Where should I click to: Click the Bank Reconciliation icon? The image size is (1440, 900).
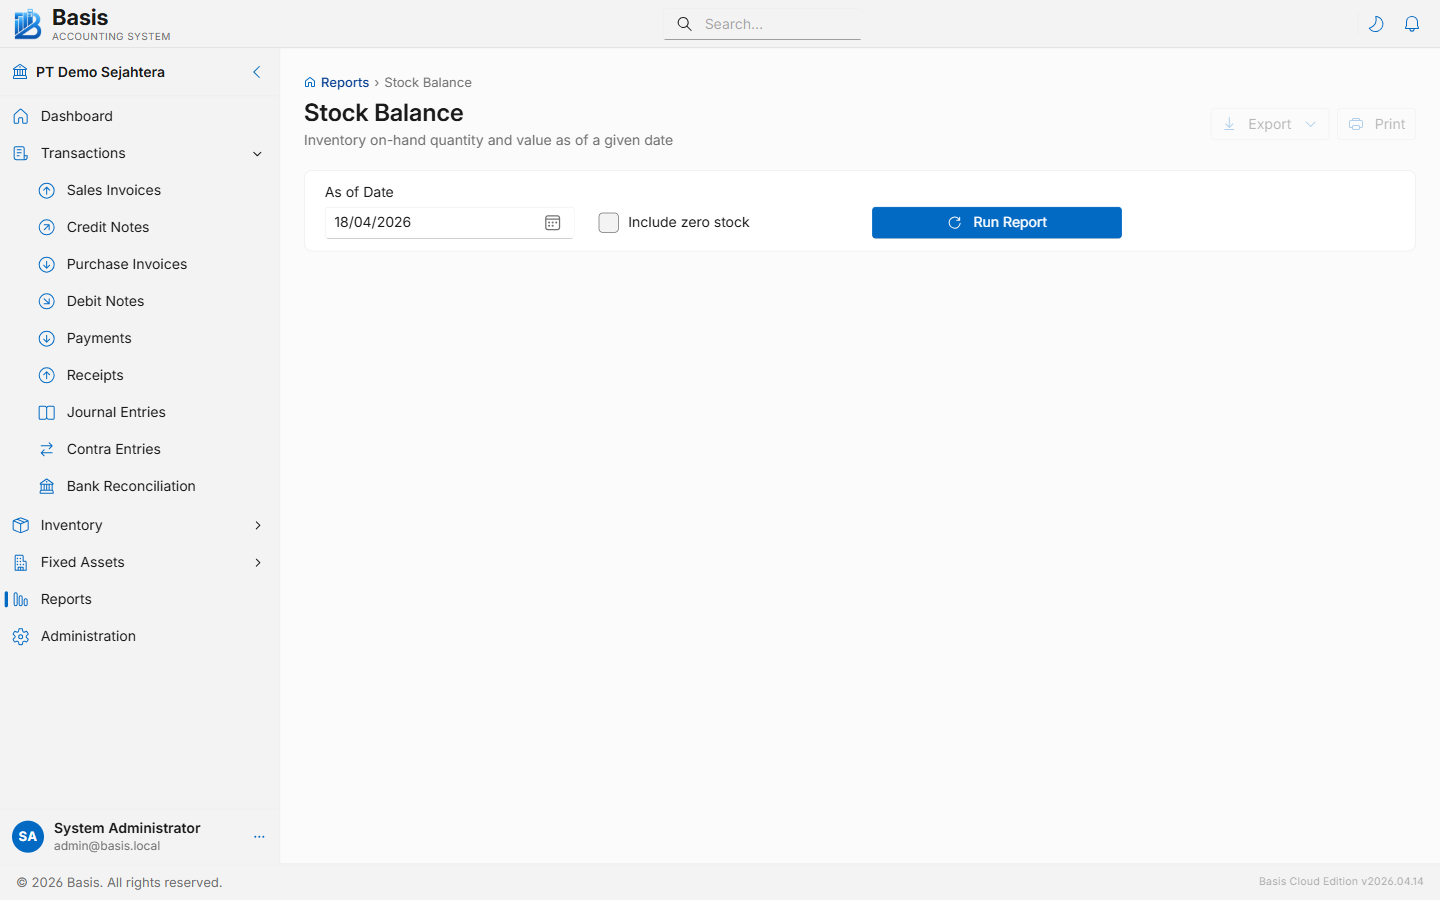pos(47,487)
